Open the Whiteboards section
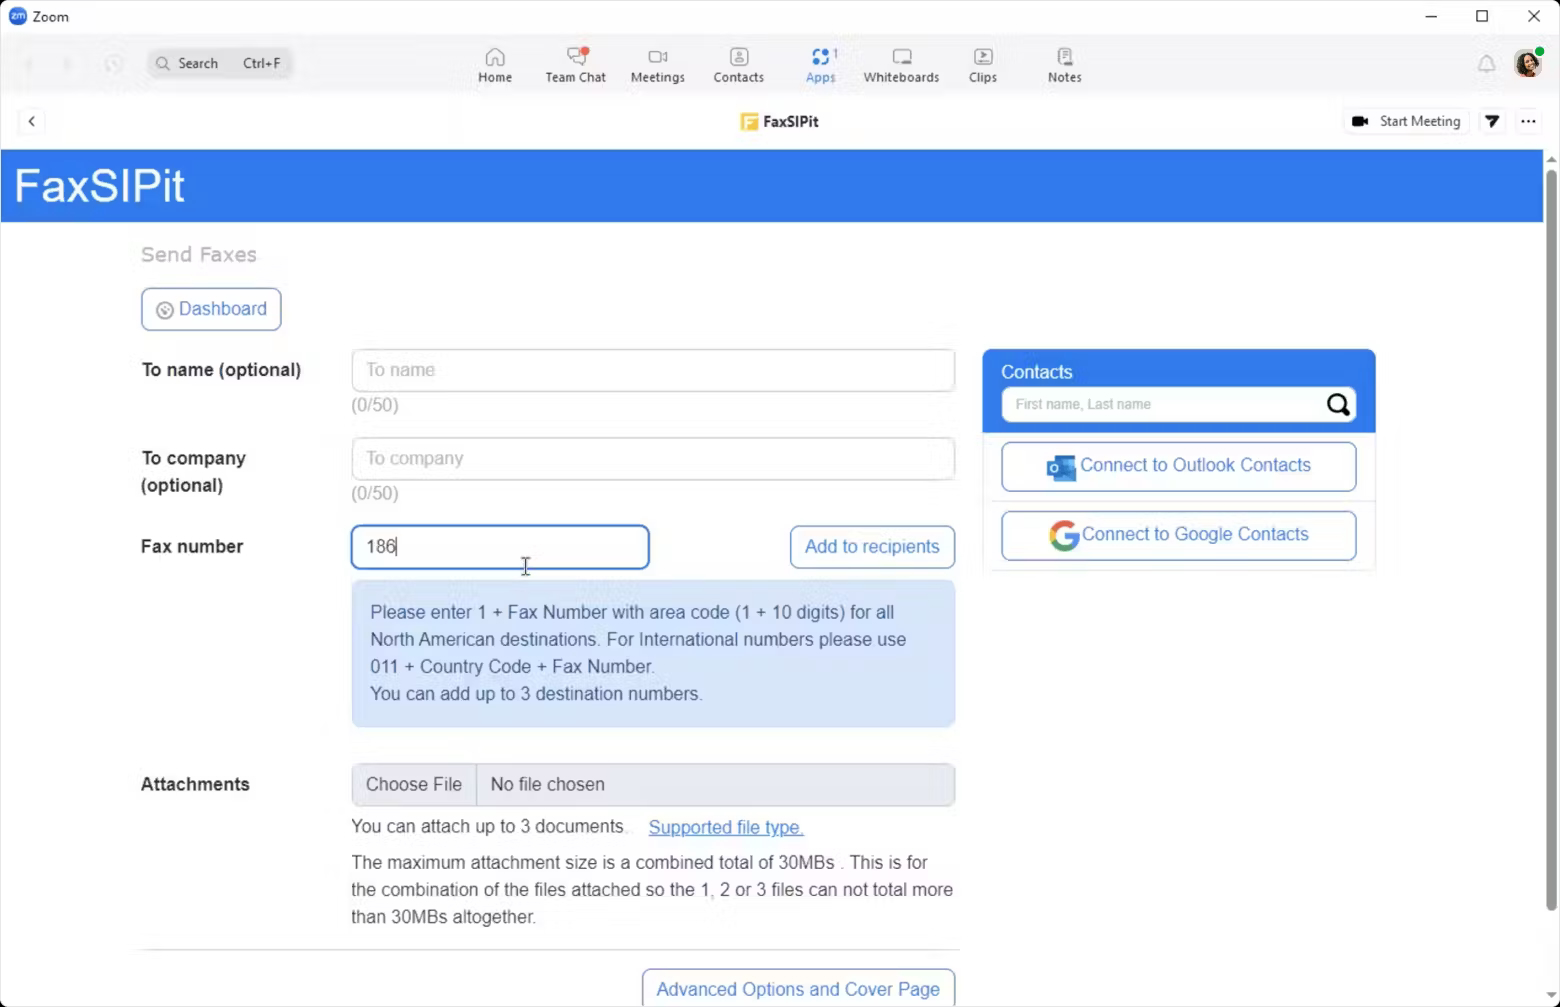Image resolution: width=1560 pixels, height=1007 pixels. click(x=901, y=65)
